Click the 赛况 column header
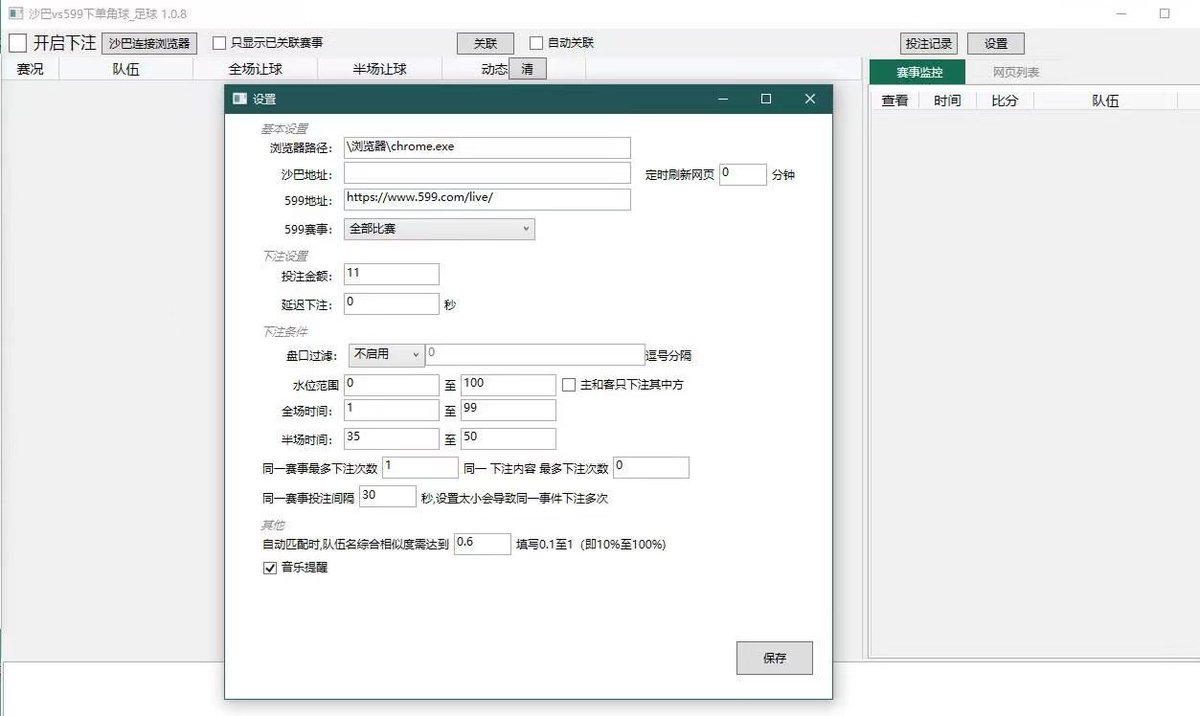The width and height of the screenshot is (1200, 716). pos(30,69)
